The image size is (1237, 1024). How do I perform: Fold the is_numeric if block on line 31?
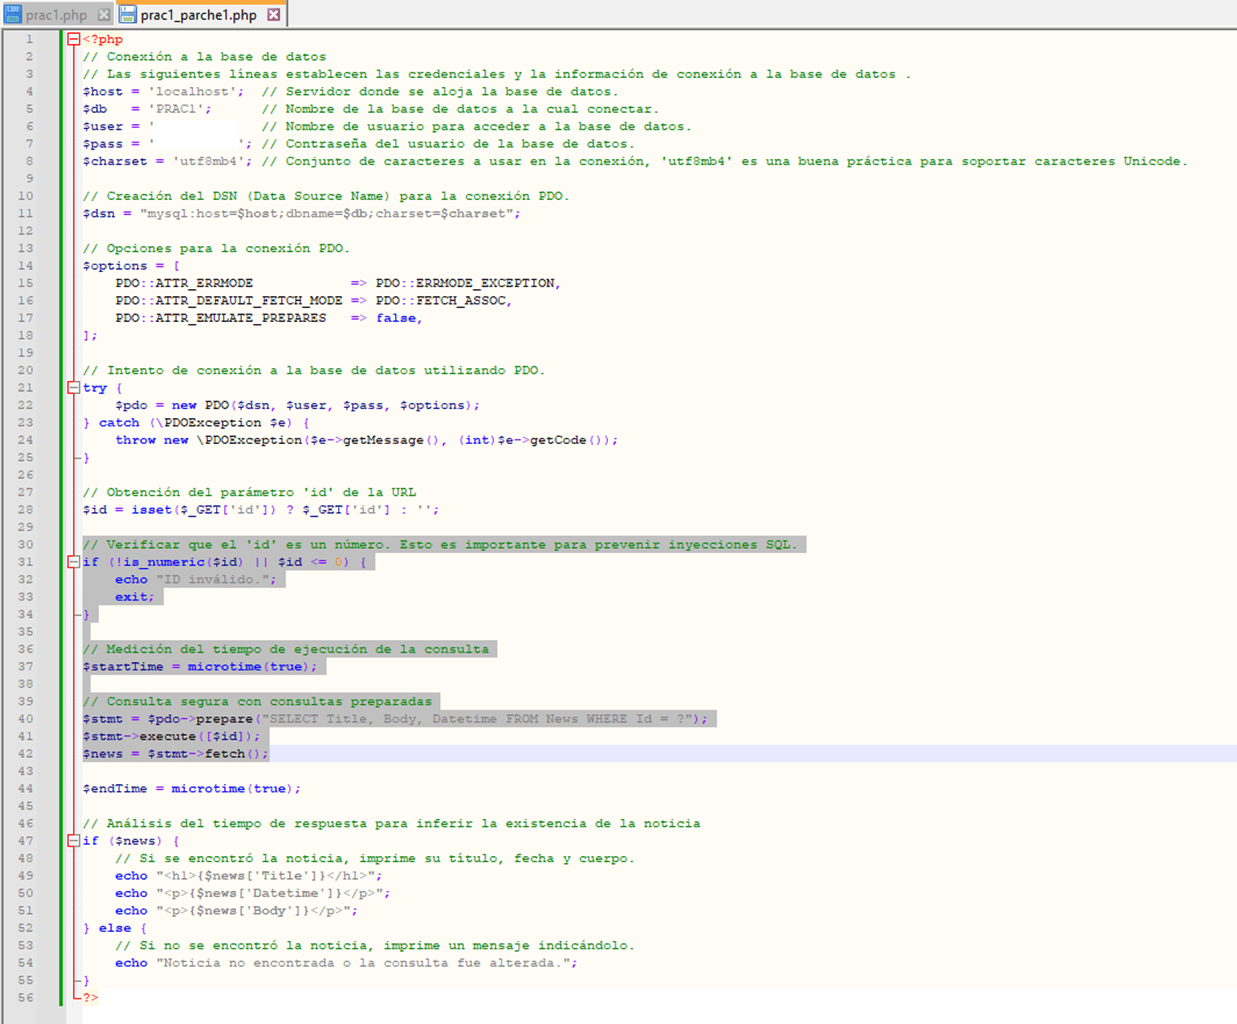click(x=73, y=562)
